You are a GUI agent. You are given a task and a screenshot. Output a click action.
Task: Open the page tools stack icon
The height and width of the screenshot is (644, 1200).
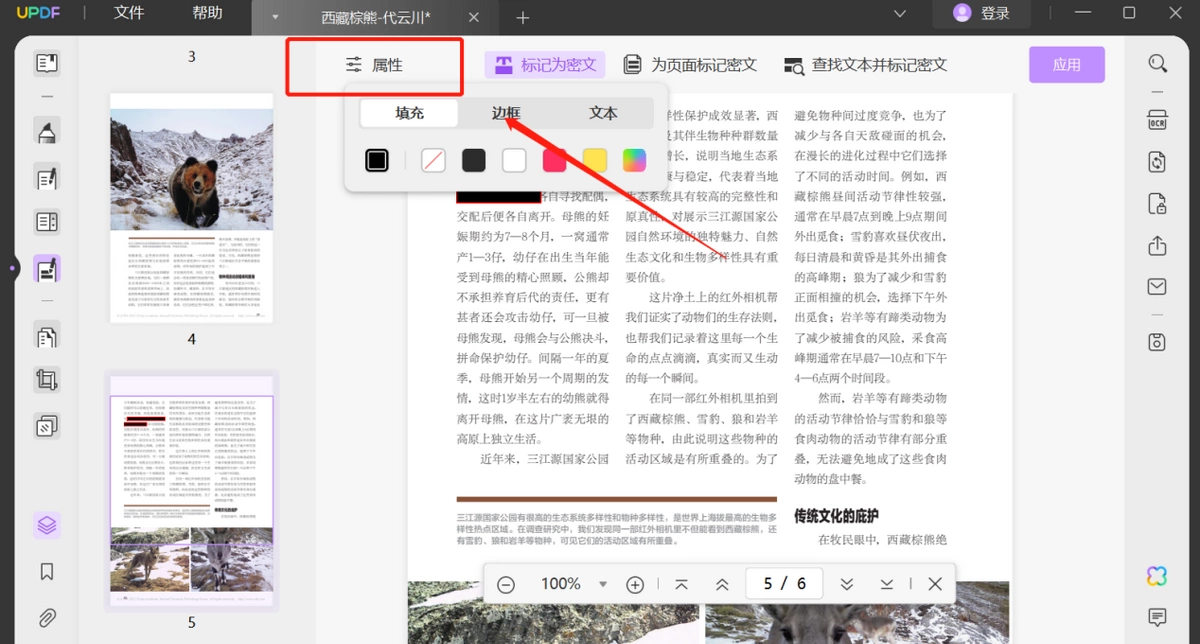pos(47,427)
